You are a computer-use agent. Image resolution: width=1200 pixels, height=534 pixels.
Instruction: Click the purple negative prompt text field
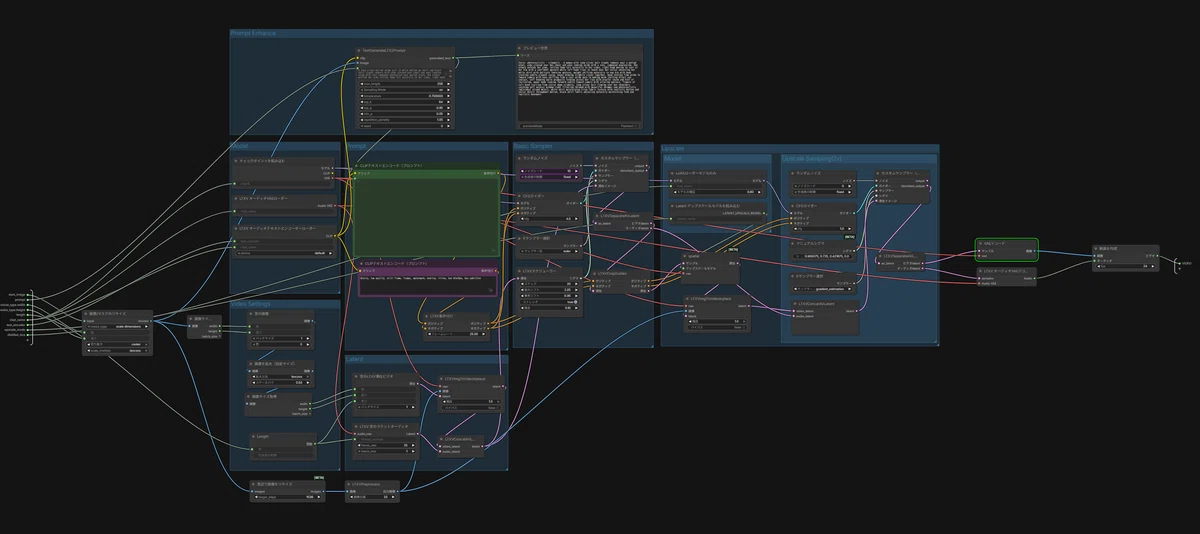(x=427, y=285)
